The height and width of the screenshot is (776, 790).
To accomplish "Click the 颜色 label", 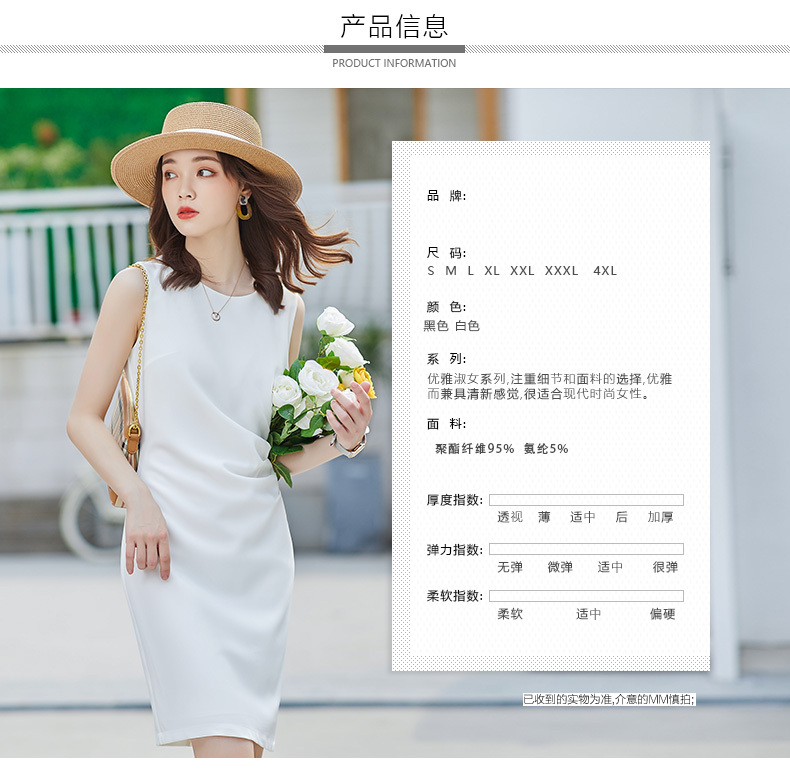I will point(446,307).
